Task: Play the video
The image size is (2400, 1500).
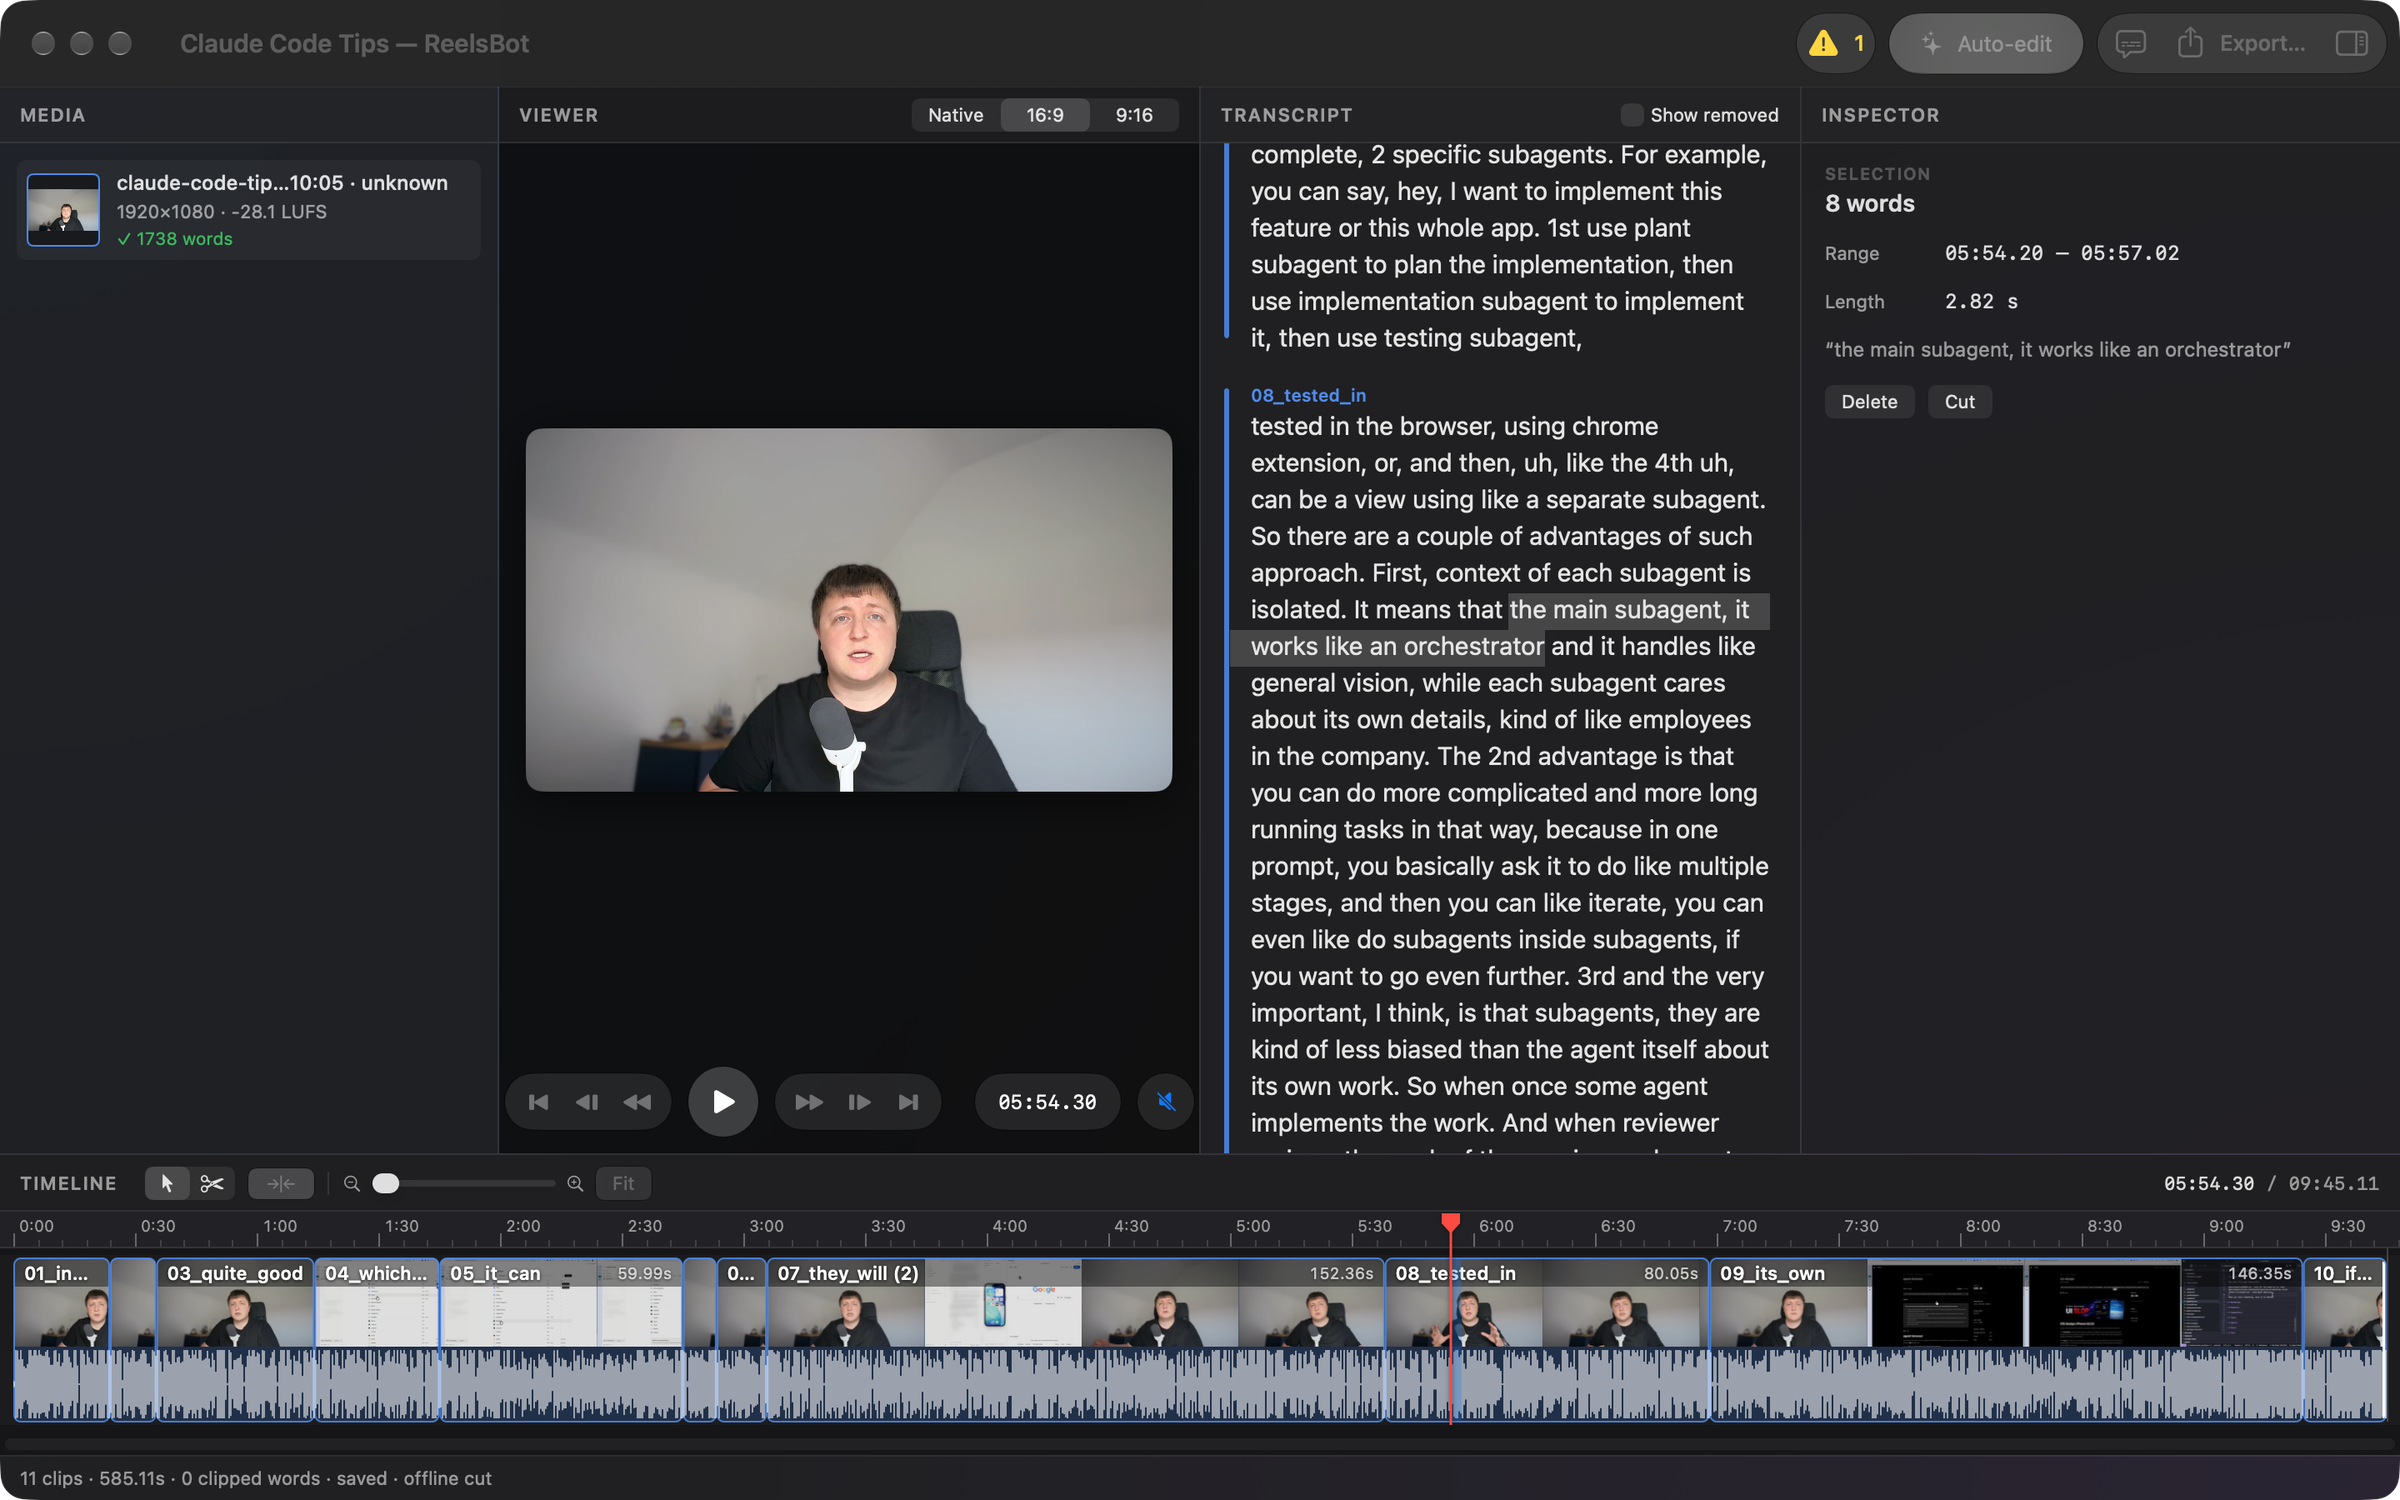Action: (722, 1102)
